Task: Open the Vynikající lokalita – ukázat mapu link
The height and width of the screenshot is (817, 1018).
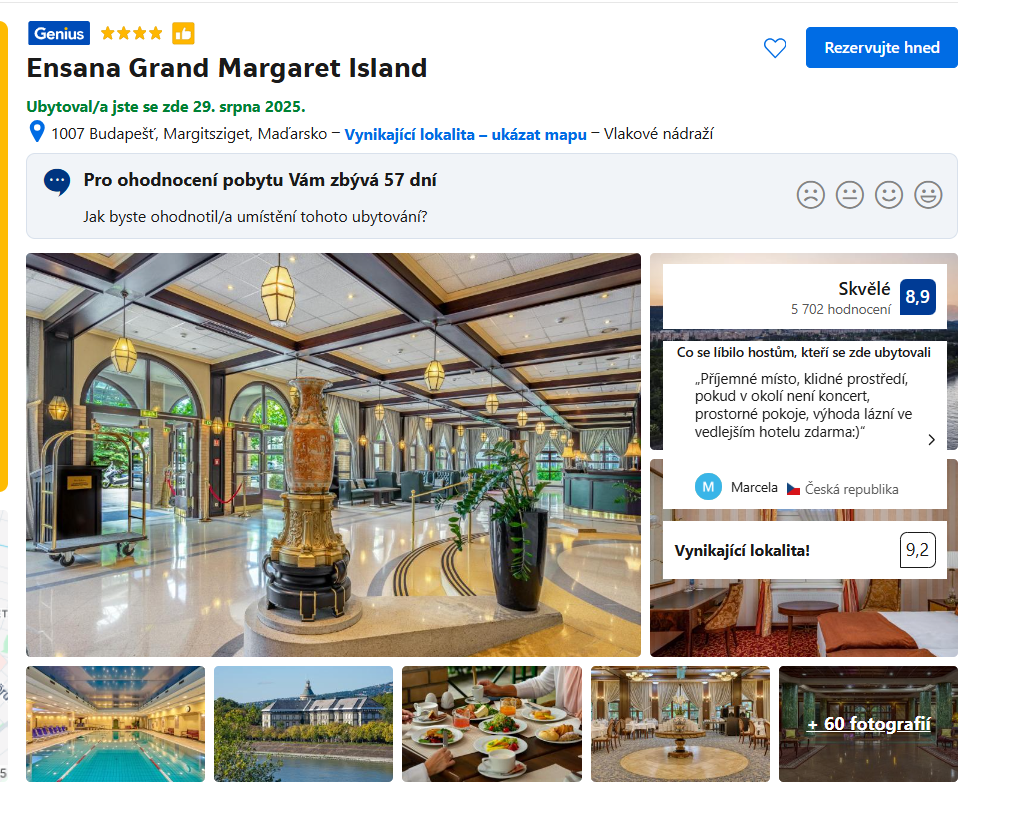Action: pyautogui.click(x=466, y=134)
